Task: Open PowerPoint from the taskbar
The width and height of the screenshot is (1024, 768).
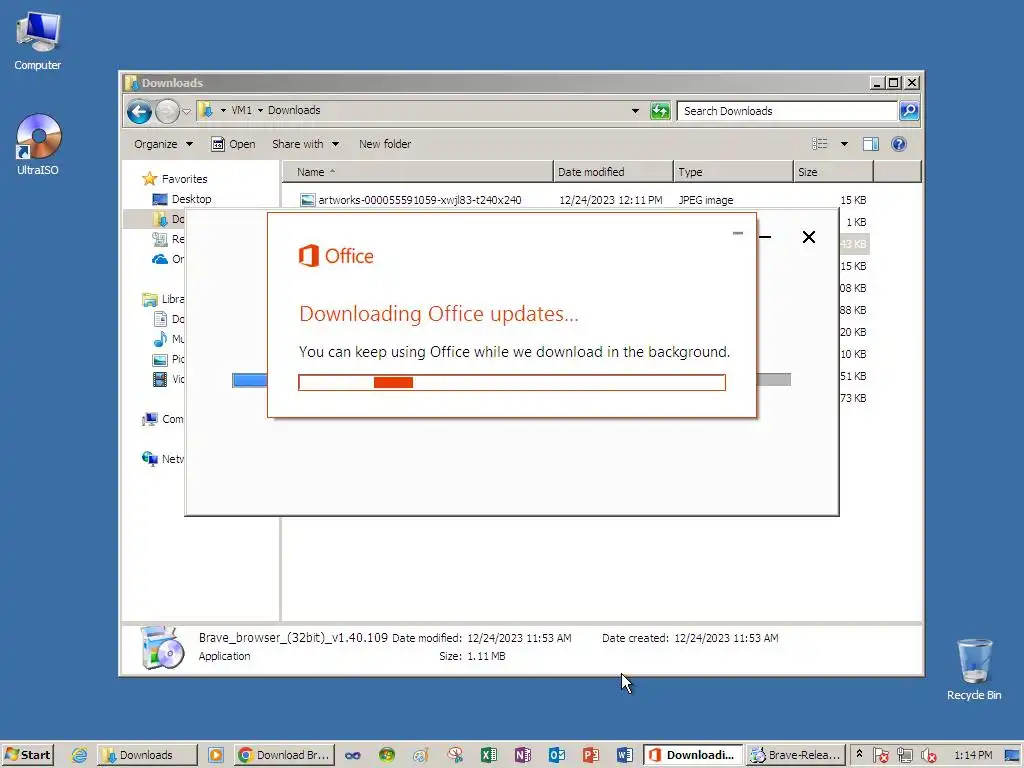Action: (x=590, y=755)
